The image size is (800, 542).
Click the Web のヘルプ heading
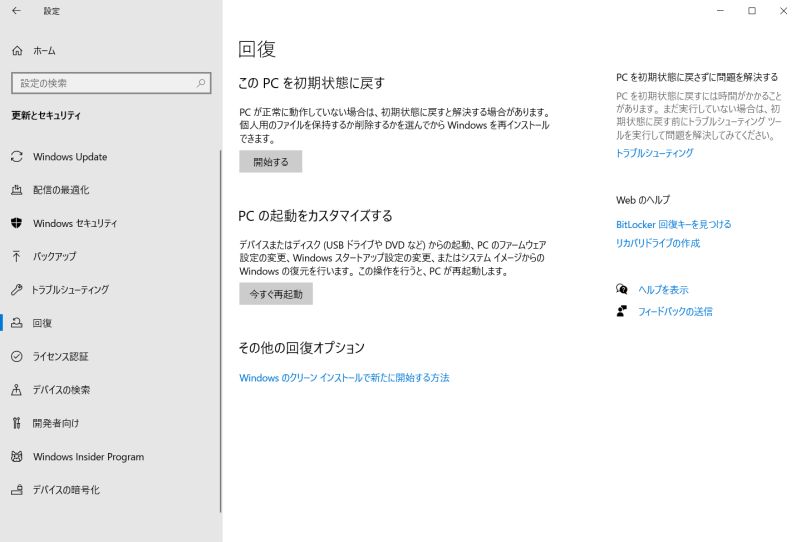(x=643, y=200)
